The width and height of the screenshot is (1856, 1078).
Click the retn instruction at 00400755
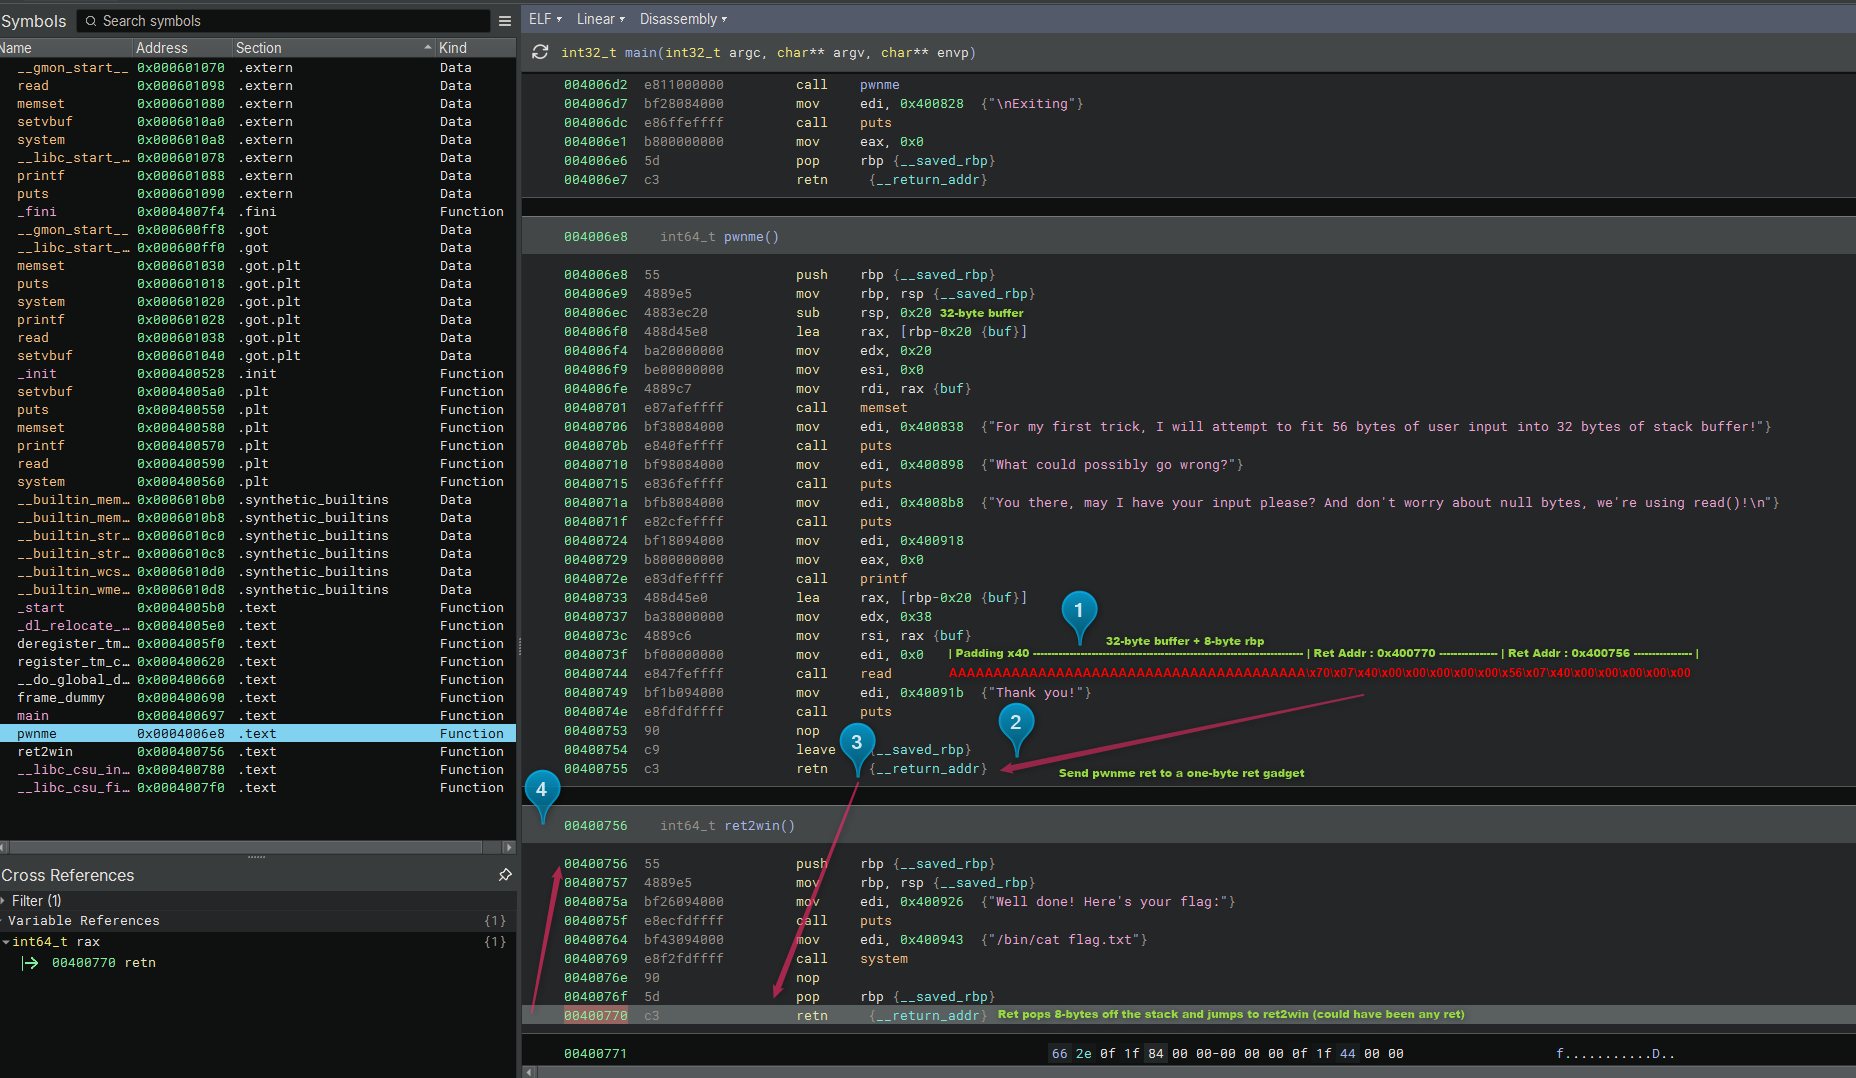[811, 769]
